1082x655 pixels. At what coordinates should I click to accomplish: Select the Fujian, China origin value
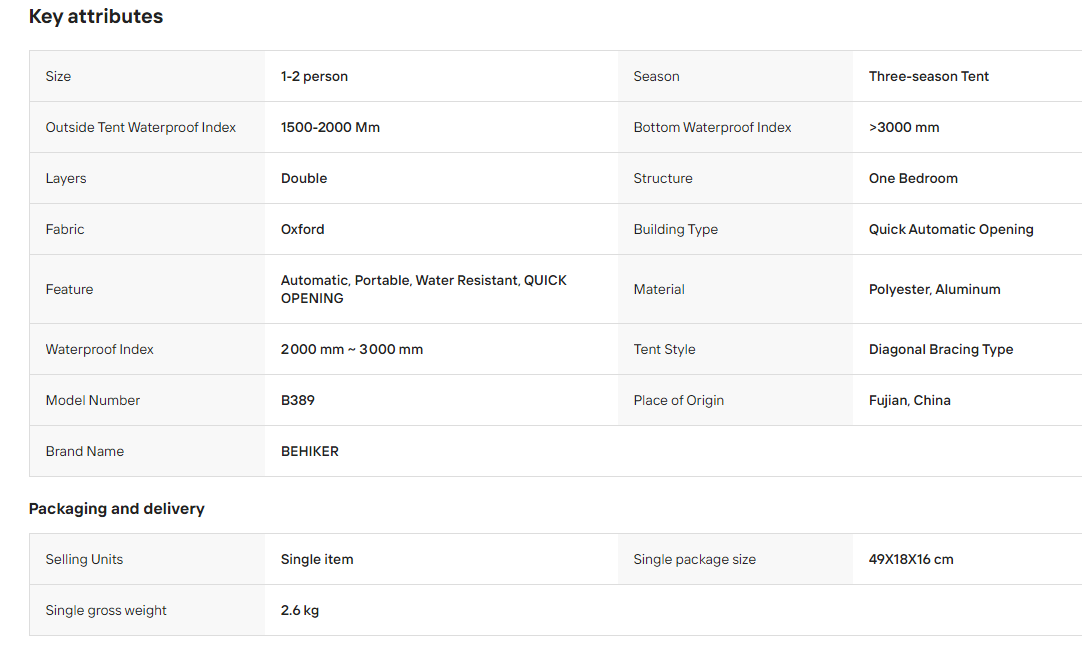coord(909,401)
